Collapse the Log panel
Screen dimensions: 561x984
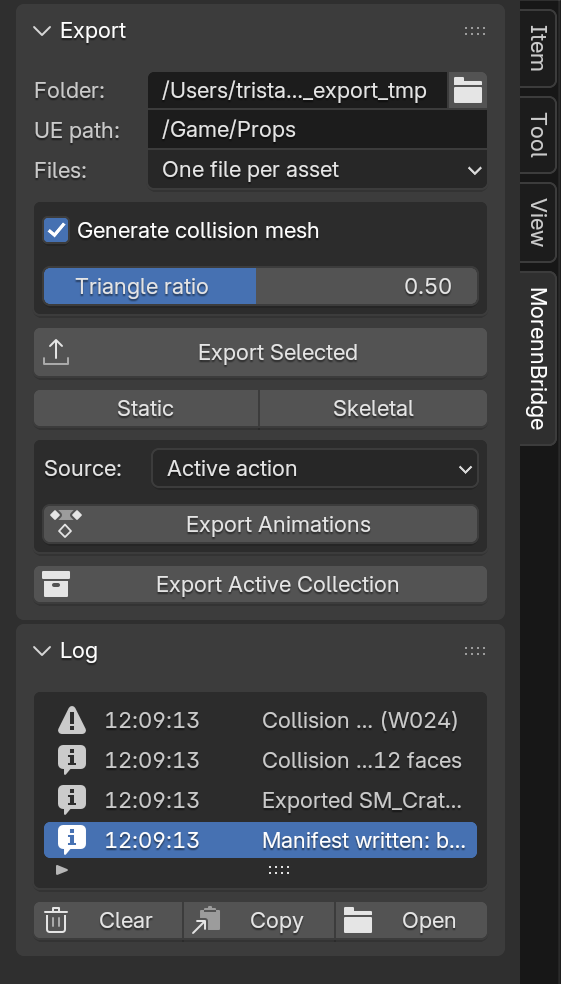(x=42, y=651)
